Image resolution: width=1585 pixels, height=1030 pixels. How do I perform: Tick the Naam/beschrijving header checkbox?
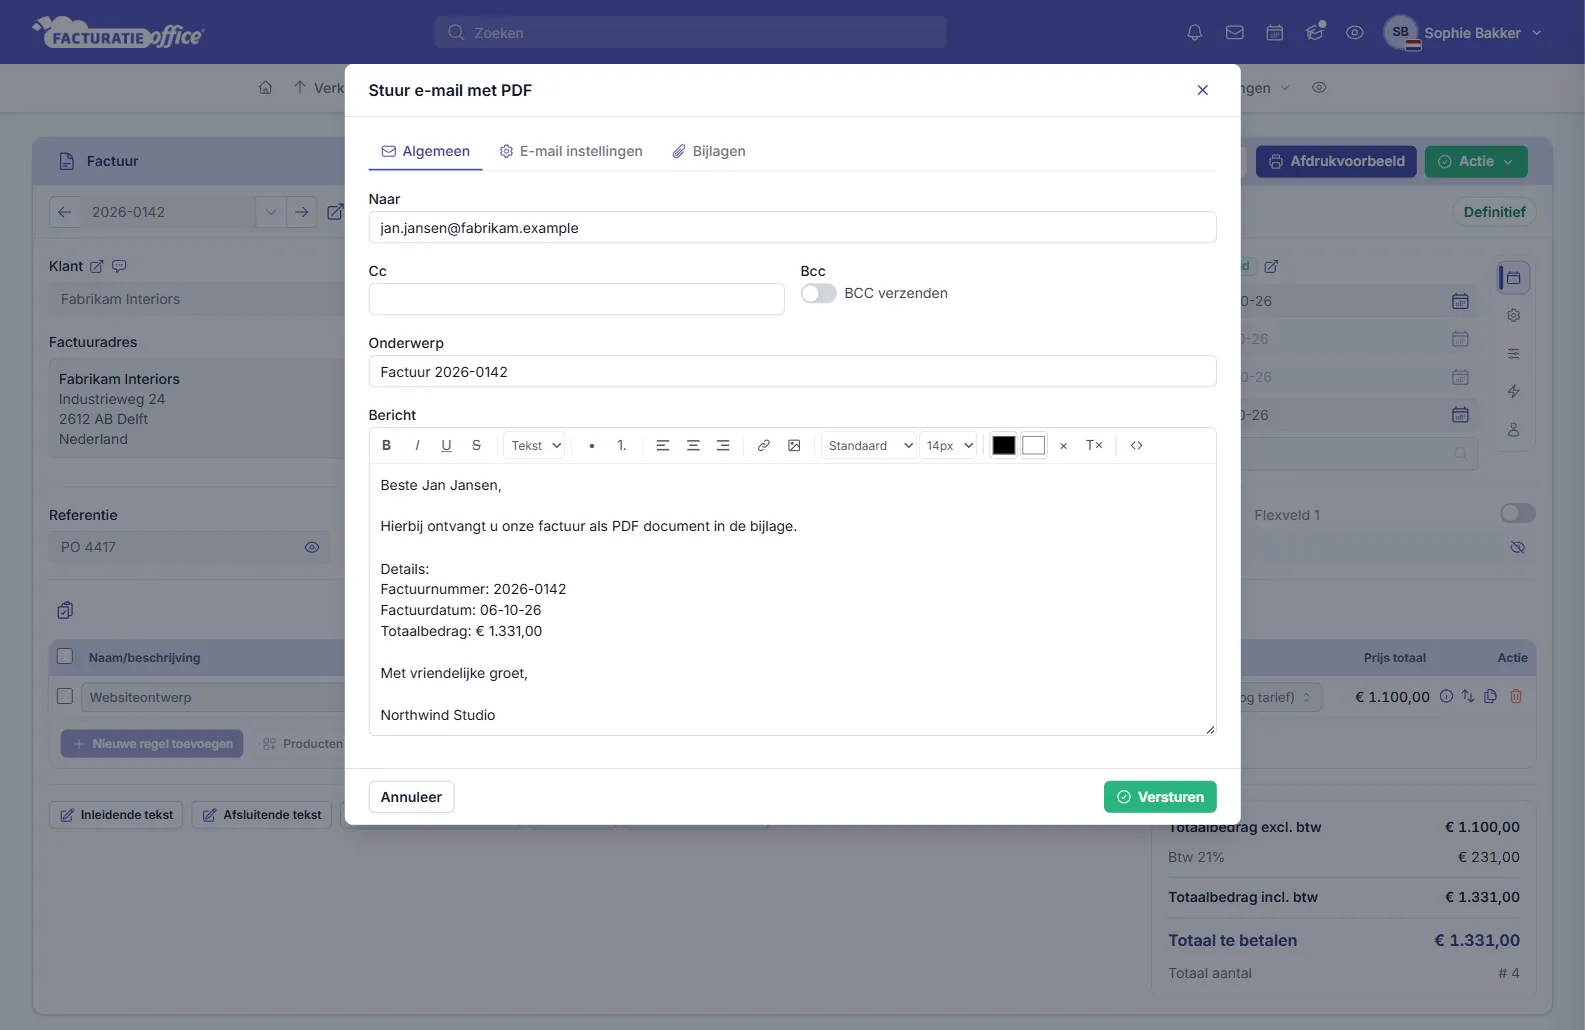(x=65, y=657)
